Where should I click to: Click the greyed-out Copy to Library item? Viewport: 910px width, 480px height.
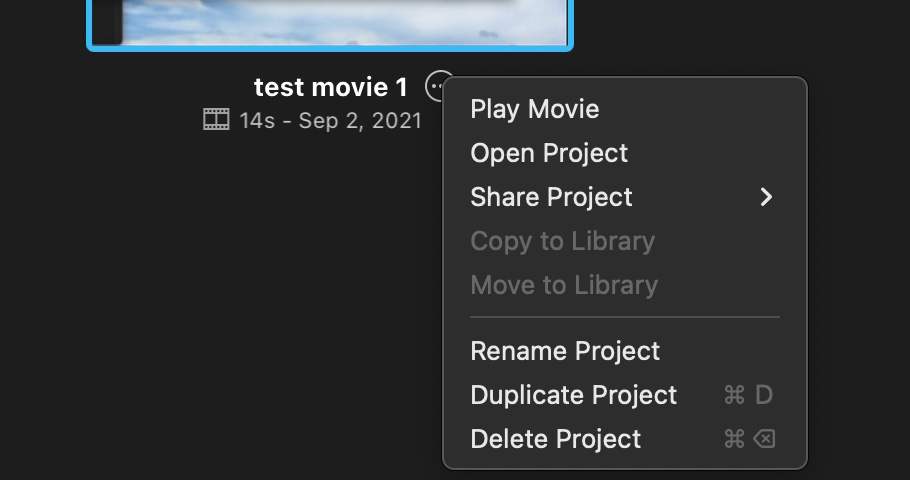click(562, 241)
